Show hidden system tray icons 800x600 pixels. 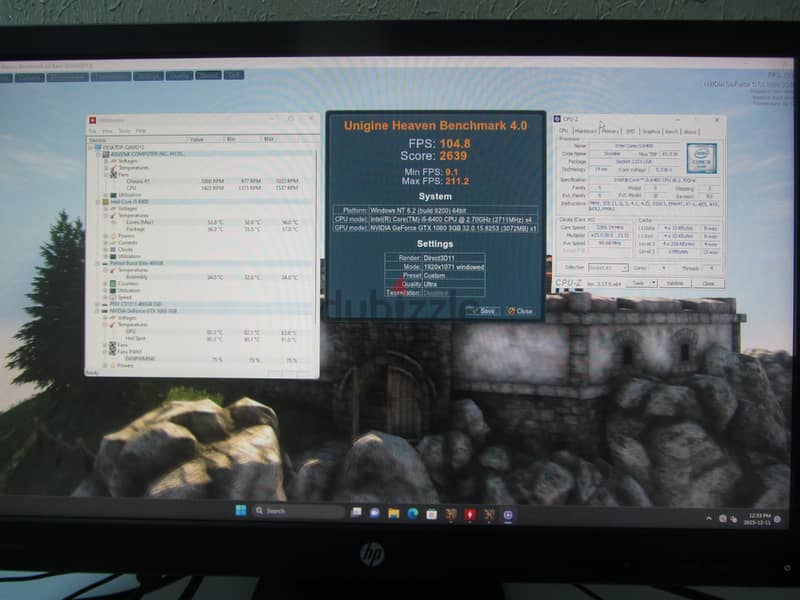click(709, 518)
